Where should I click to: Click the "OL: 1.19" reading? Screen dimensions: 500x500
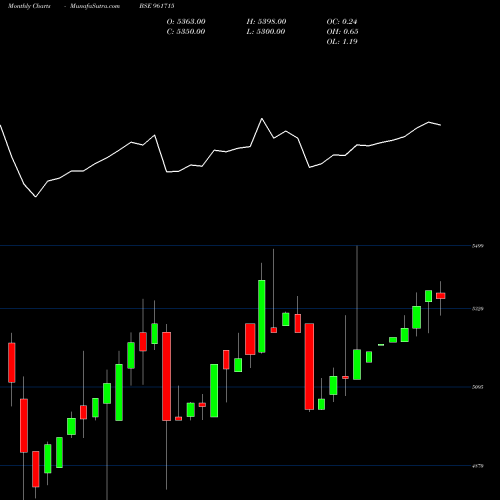point(342,42)
